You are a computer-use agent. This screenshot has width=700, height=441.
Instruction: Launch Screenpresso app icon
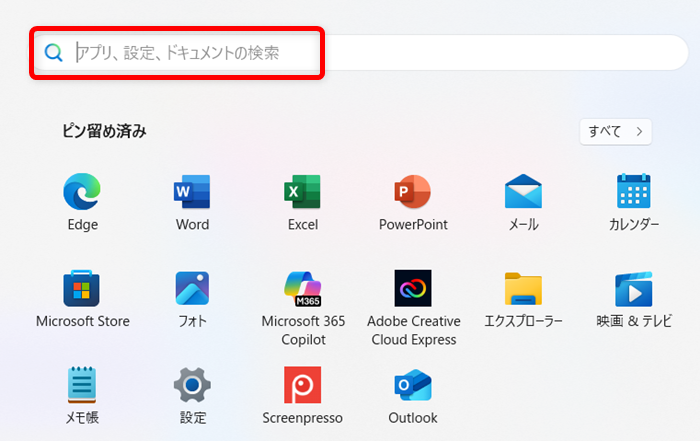pyautogui.click(x=303, y=385)
